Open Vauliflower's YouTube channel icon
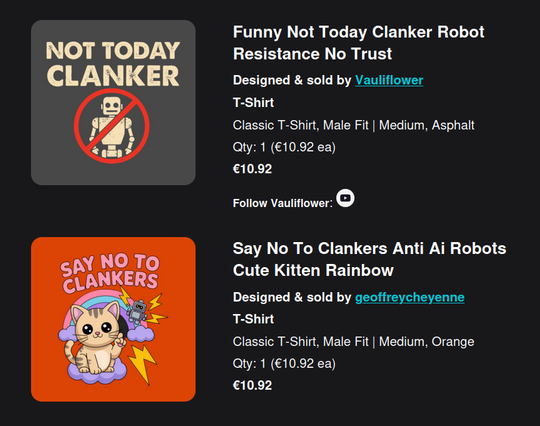The height and width of the screenshot is (426, 540). (x=345, y=198)
